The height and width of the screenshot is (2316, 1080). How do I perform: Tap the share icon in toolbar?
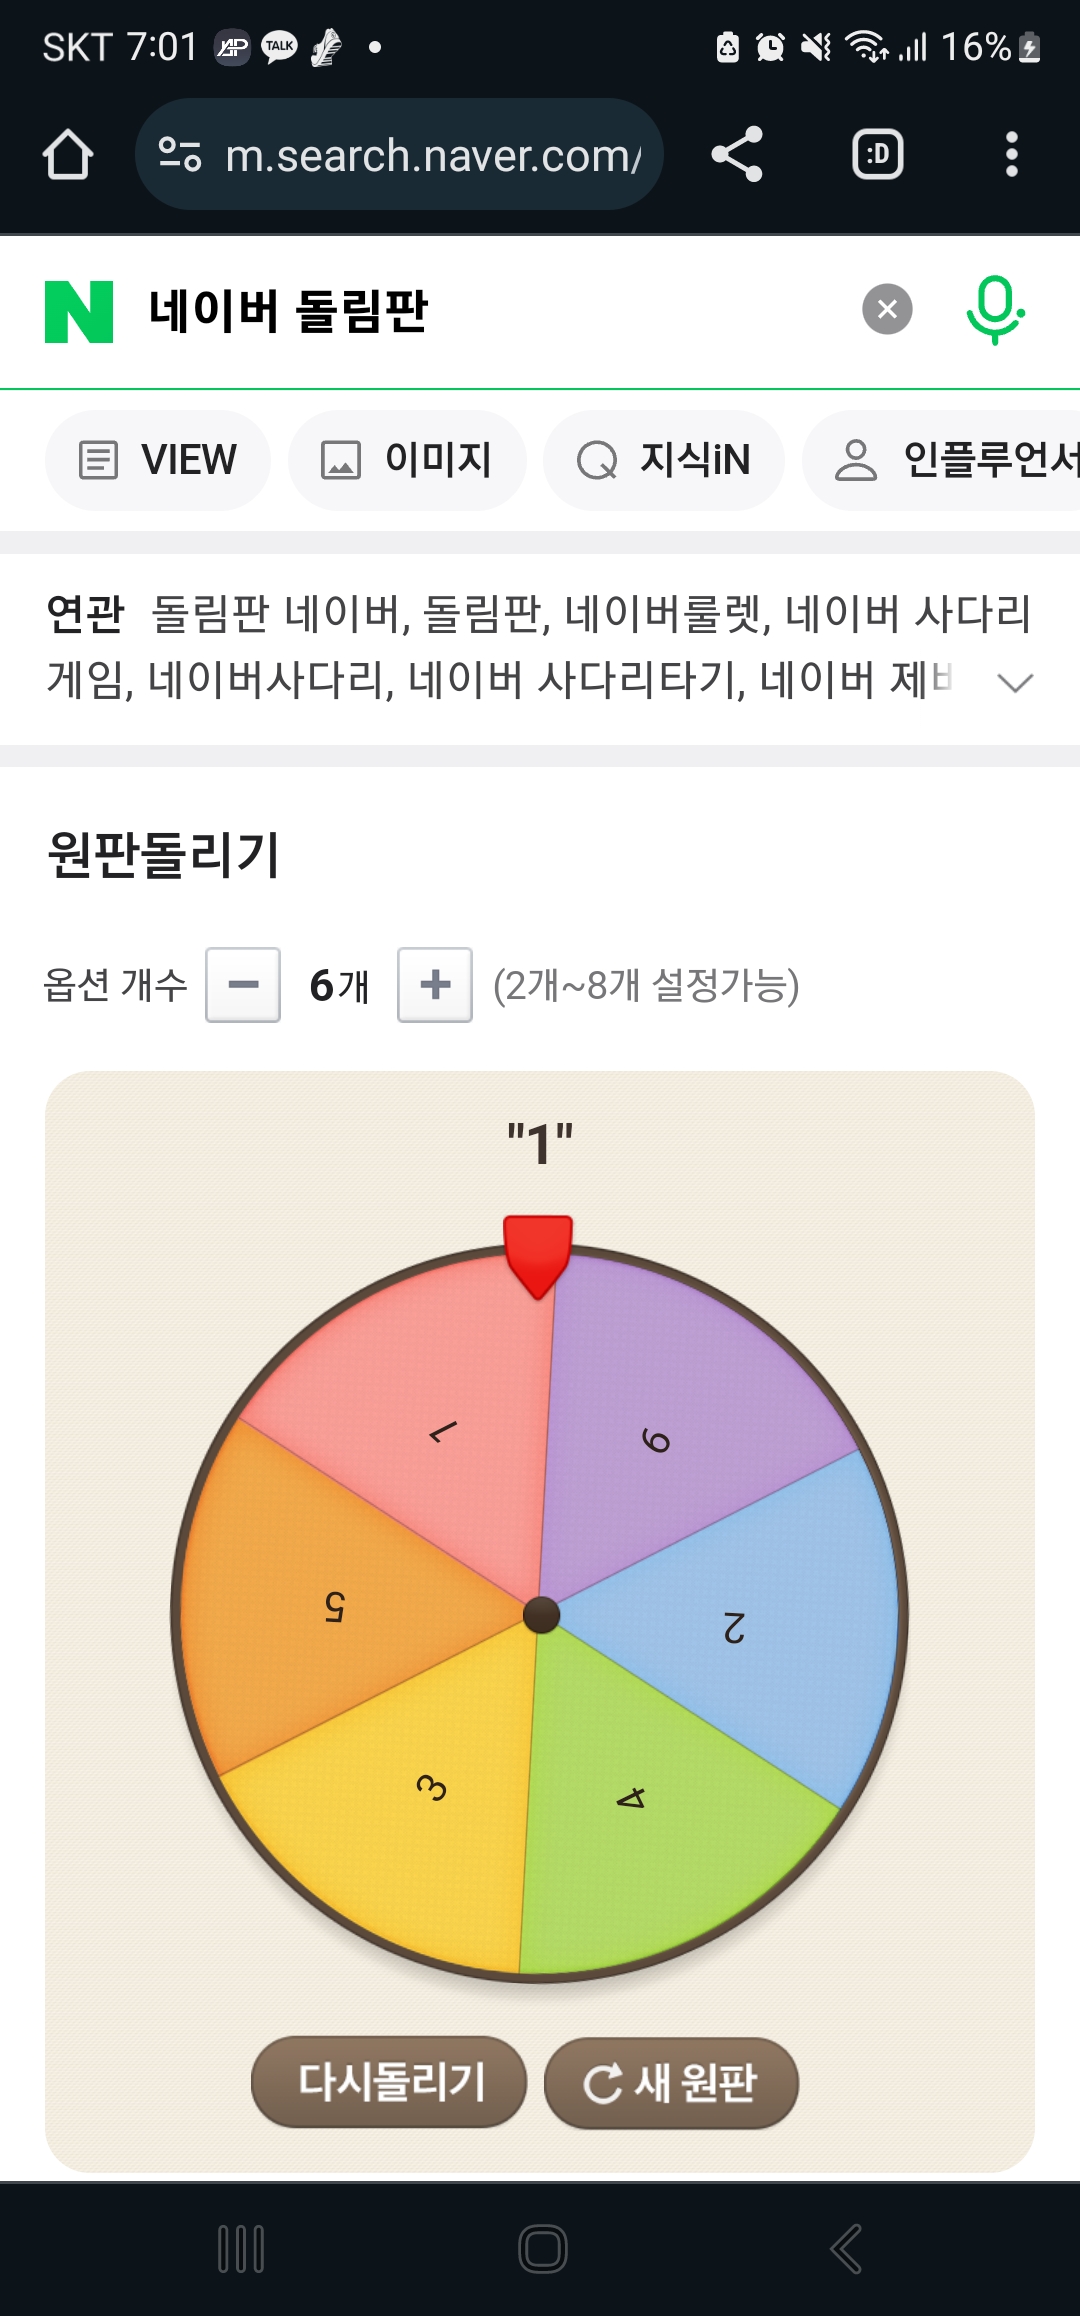[737, 155]
